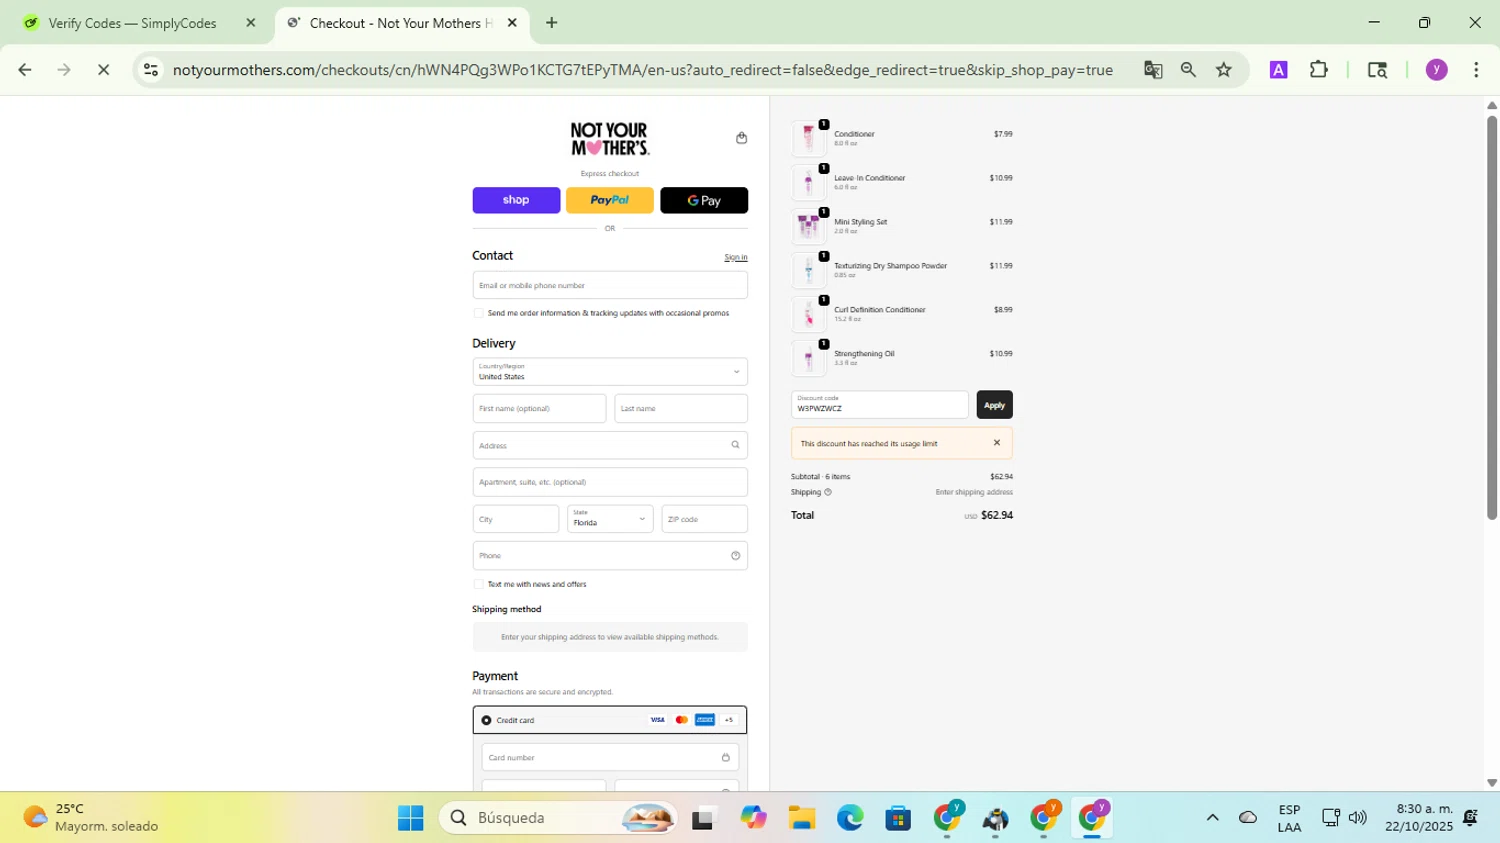Viewport: 1500px width, 843px height.
Task: Click the volume speaker tray icon
Action: point(1357,818)
